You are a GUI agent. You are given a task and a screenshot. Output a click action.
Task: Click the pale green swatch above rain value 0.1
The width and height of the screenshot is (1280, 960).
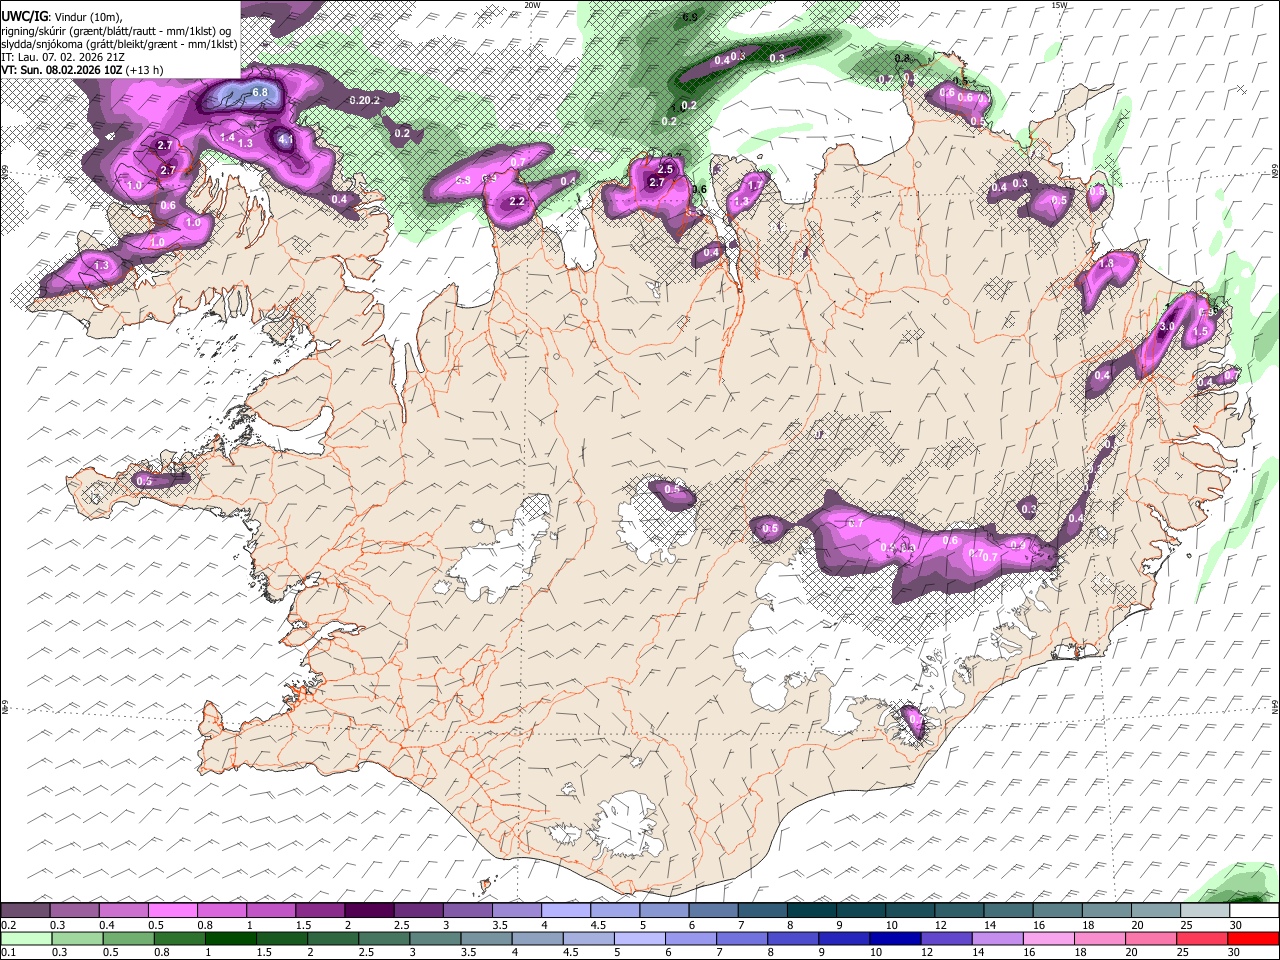pos(25,938)
